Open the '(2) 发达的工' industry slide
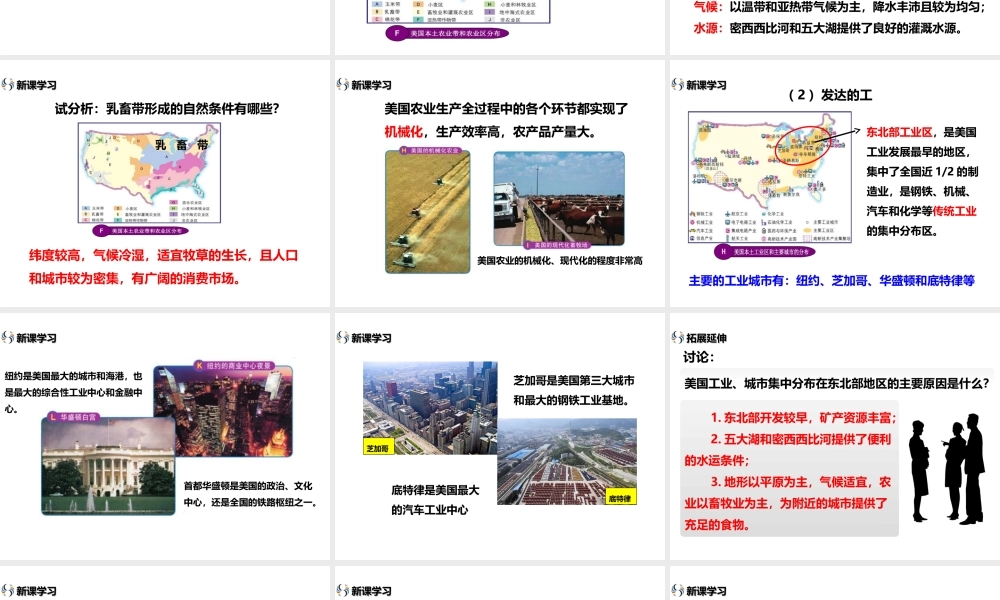The image size is (1000, 600). (x=835, y=184)
